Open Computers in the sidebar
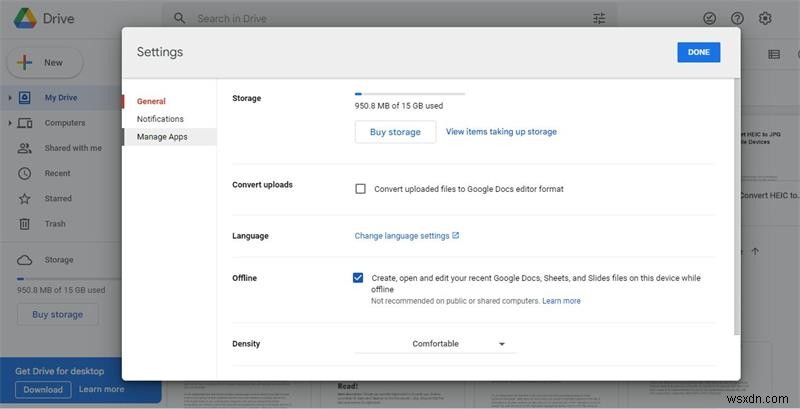 coord(65,123)
